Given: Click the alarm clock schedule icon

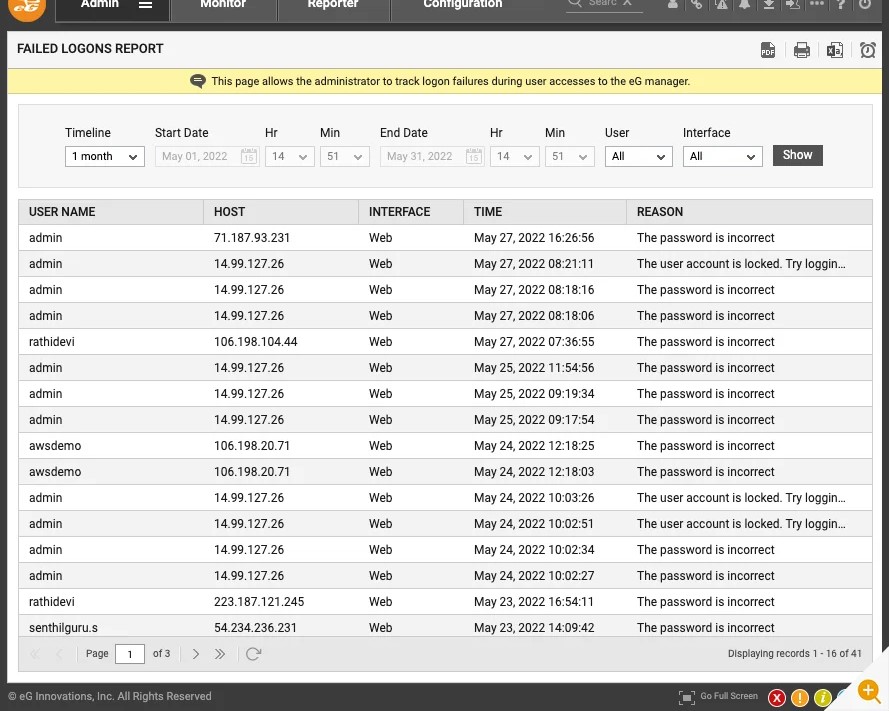Looking at the screenshot, I should (x=867, y=51).
